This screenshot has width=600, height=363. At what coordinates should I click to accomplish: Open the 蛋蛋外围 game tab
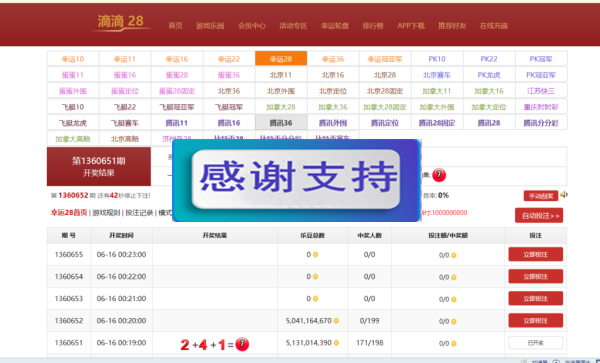click(x=73, y=91)
